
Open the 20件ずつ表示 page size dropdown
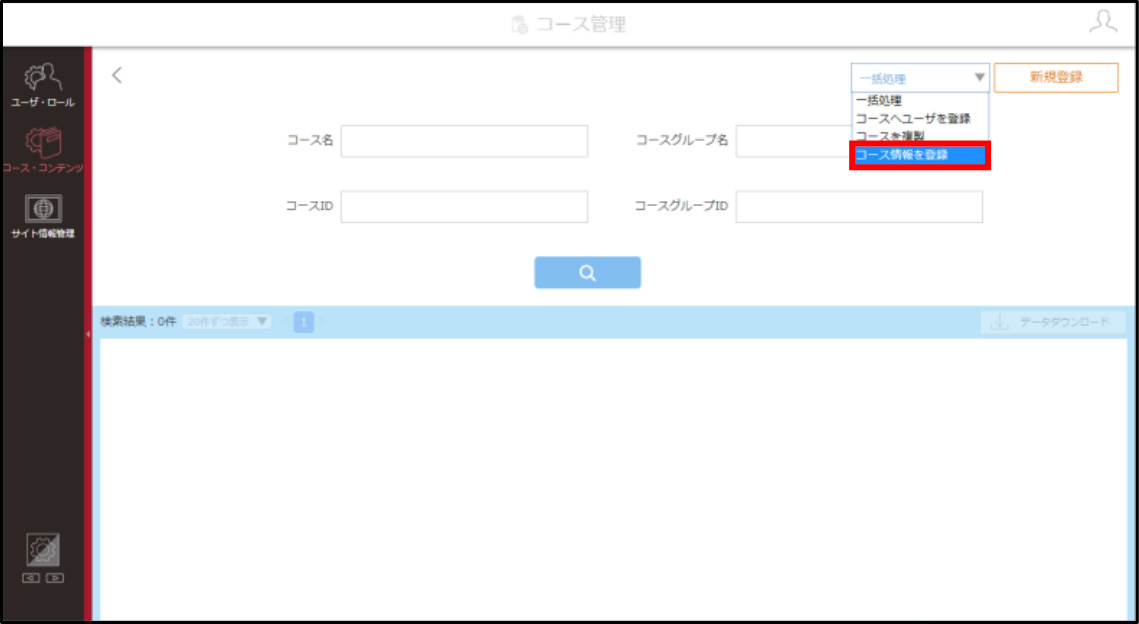(x=227, y=321)
